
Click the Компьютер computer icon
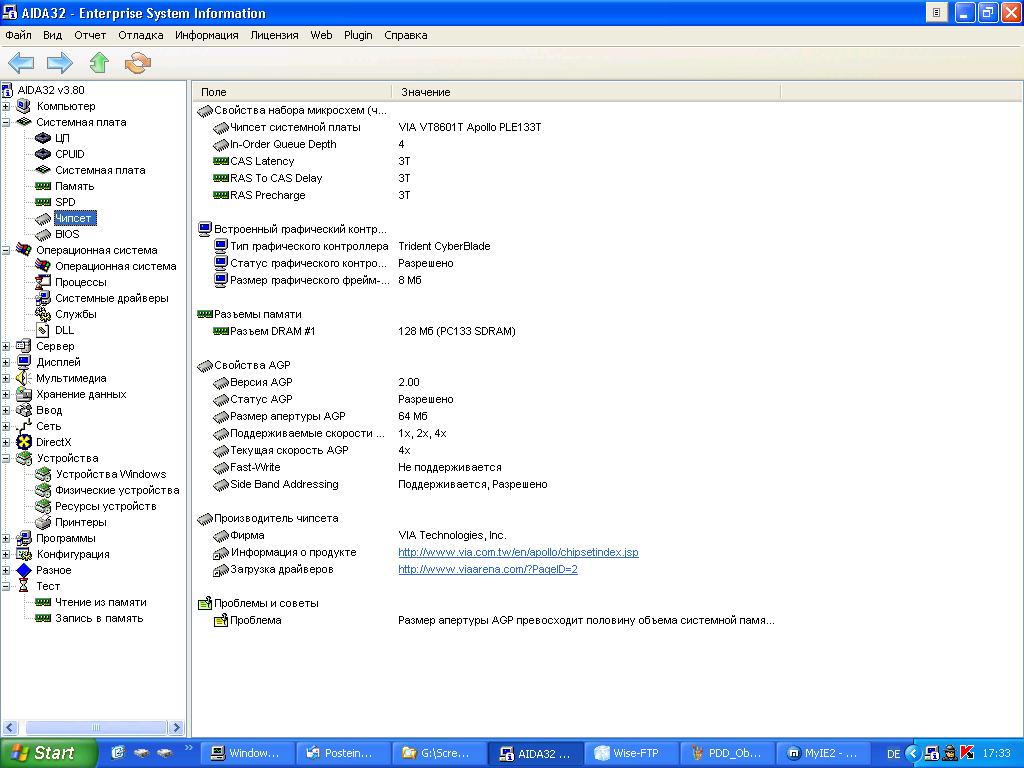point(24,106)
